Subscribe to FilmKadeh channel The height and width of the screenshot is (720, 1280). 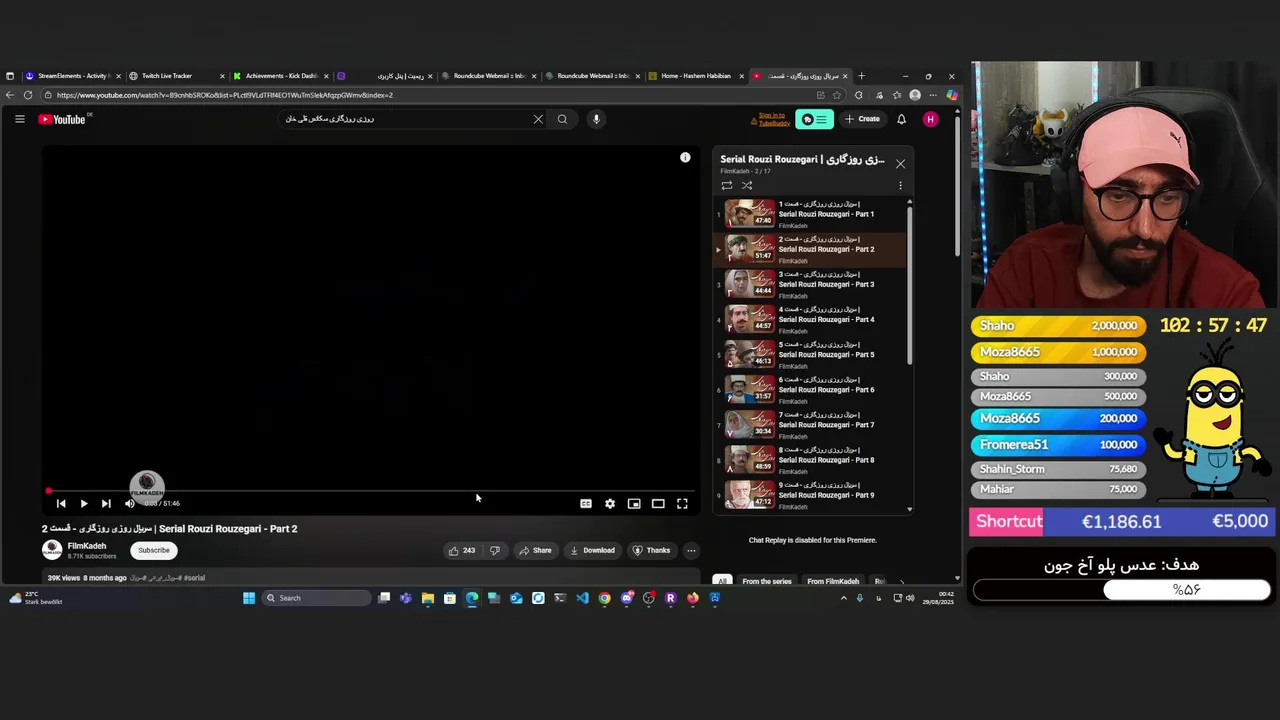click(x=154, y=550)
